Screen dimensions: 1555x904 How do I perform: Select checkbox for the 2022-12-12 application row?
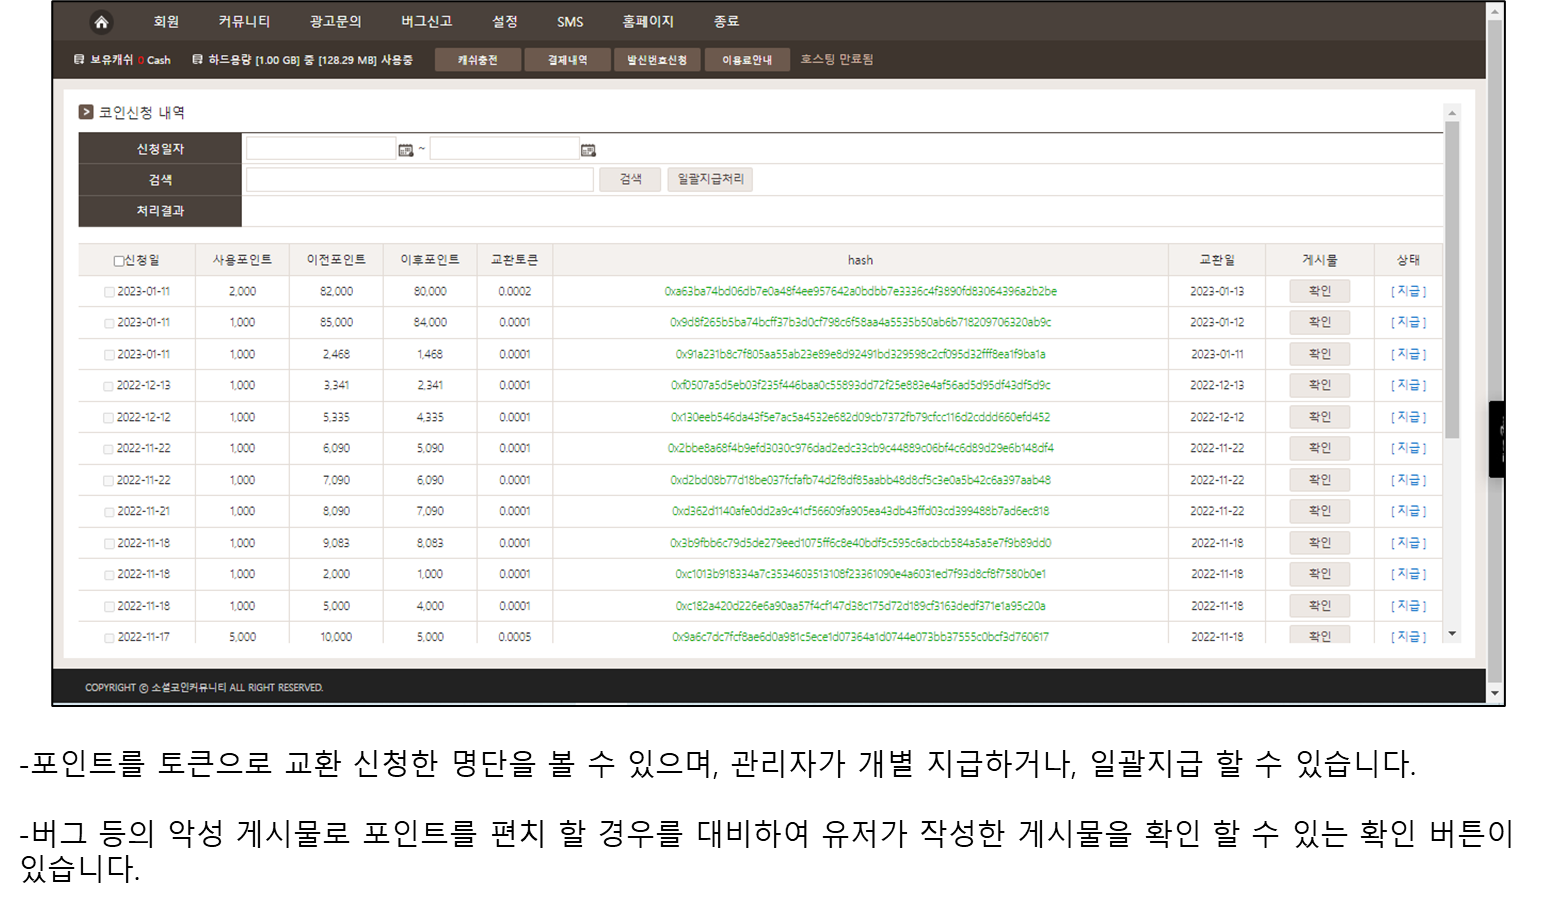pos(108,418)
